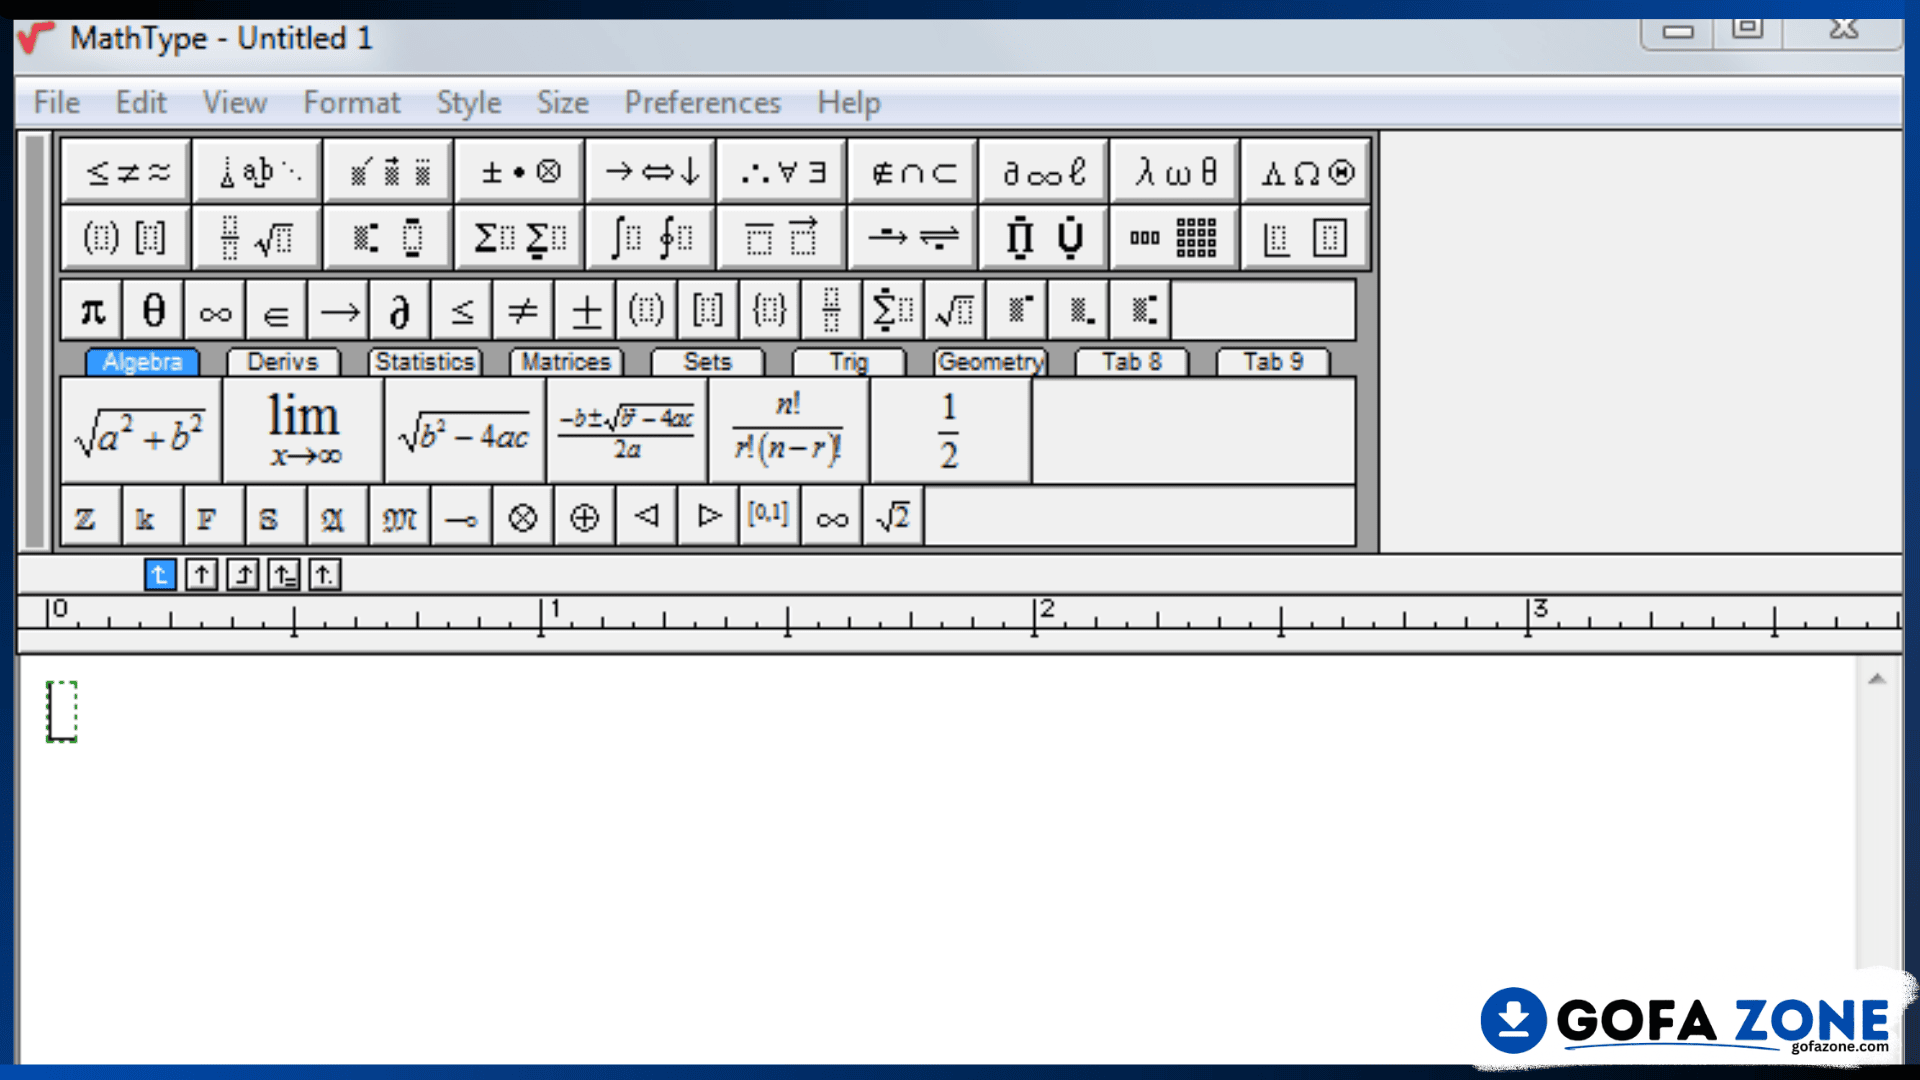
Task: Open the logical symbols palette (∴ ∀ ∃)
Action: pos(781,172)
